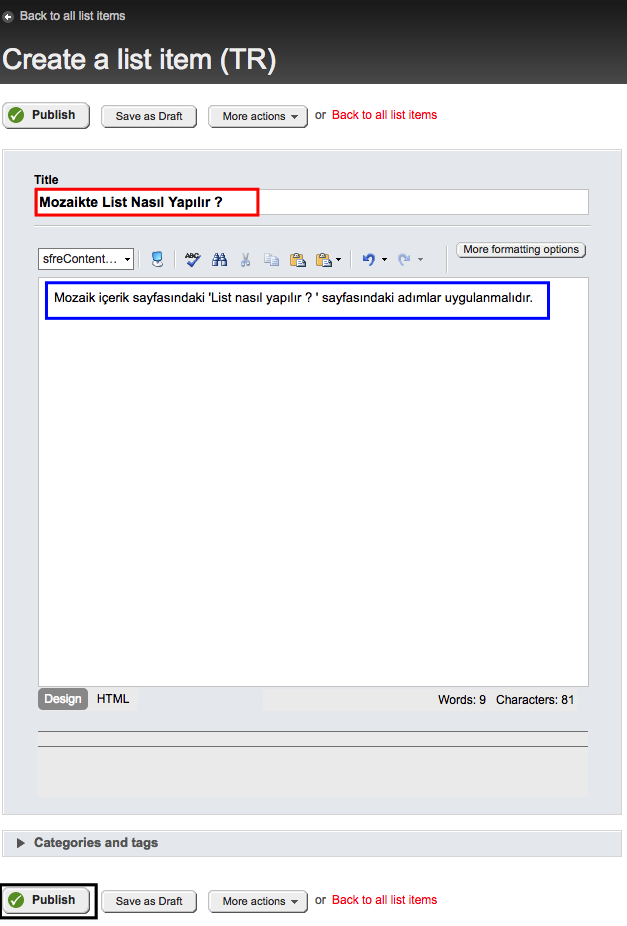627x926 pixels.
Task: Open the Paste options dropdown arrow
Action: [338, 259]
